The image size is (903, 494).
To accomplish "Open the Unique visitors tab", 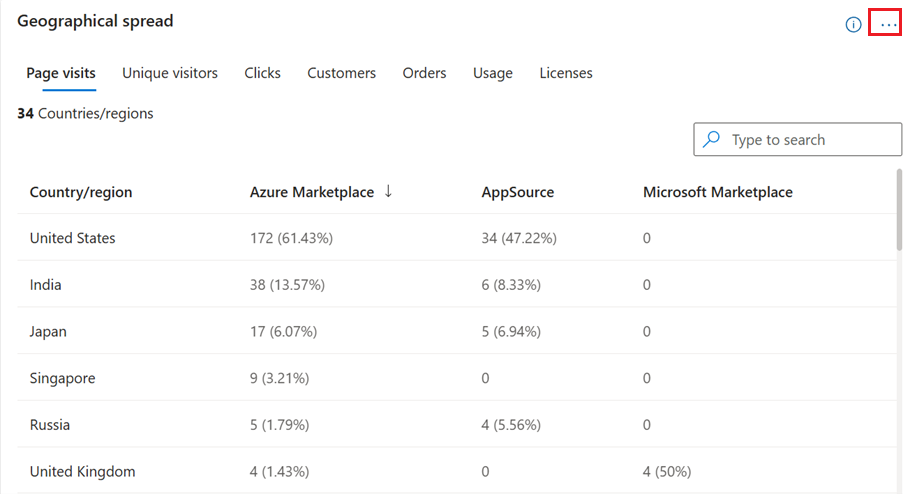I will (x=170, y=73).
